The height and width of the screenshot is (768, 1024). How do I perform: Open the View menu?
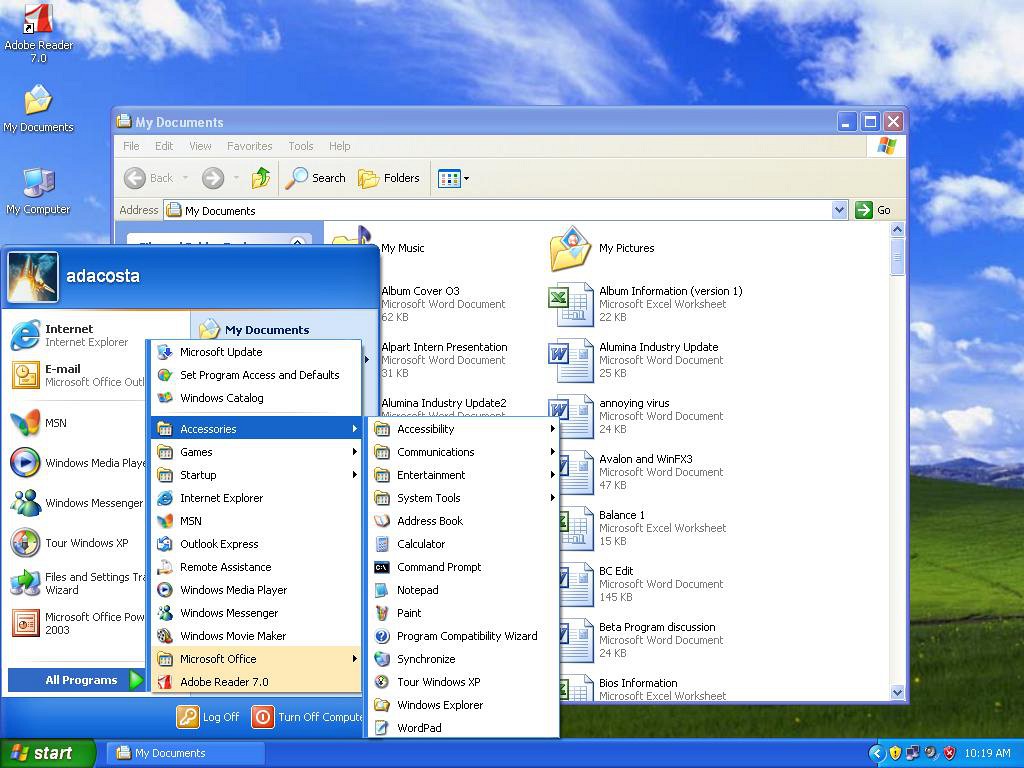200,146
